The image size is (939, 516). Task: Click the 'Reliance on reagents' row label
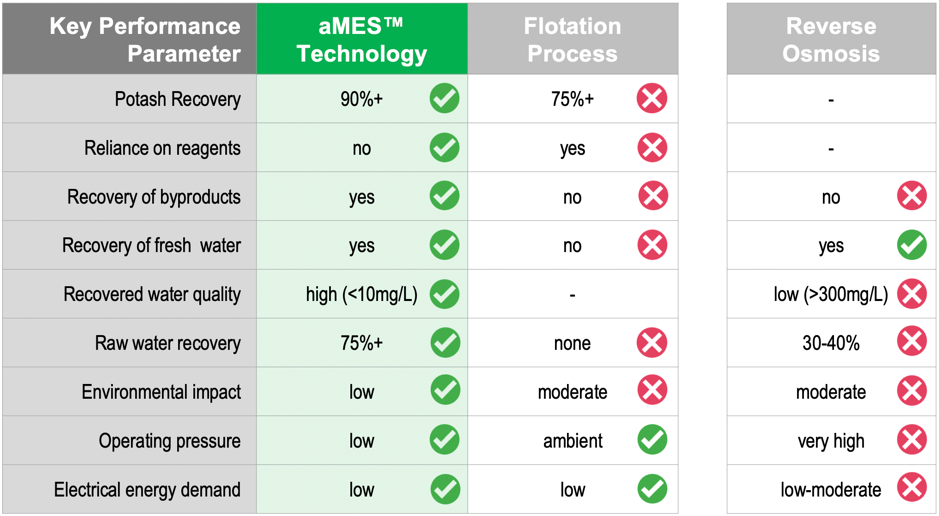[162, 148]
